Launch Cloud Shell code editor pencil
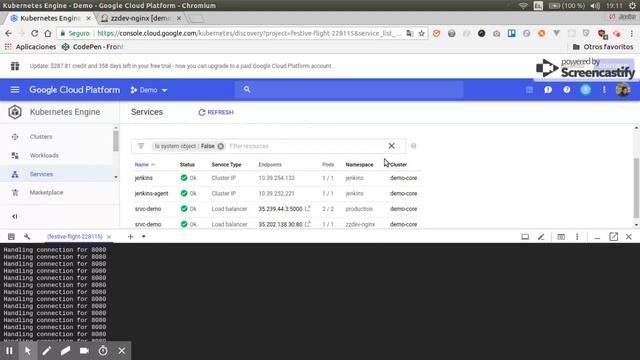 pos(541,237)
